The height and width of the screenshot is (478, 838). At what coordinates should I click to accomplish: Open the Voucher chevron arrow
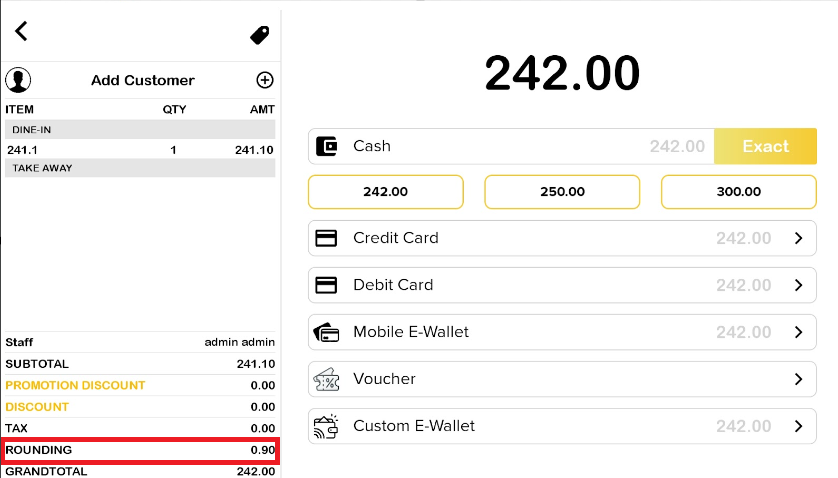798,379
